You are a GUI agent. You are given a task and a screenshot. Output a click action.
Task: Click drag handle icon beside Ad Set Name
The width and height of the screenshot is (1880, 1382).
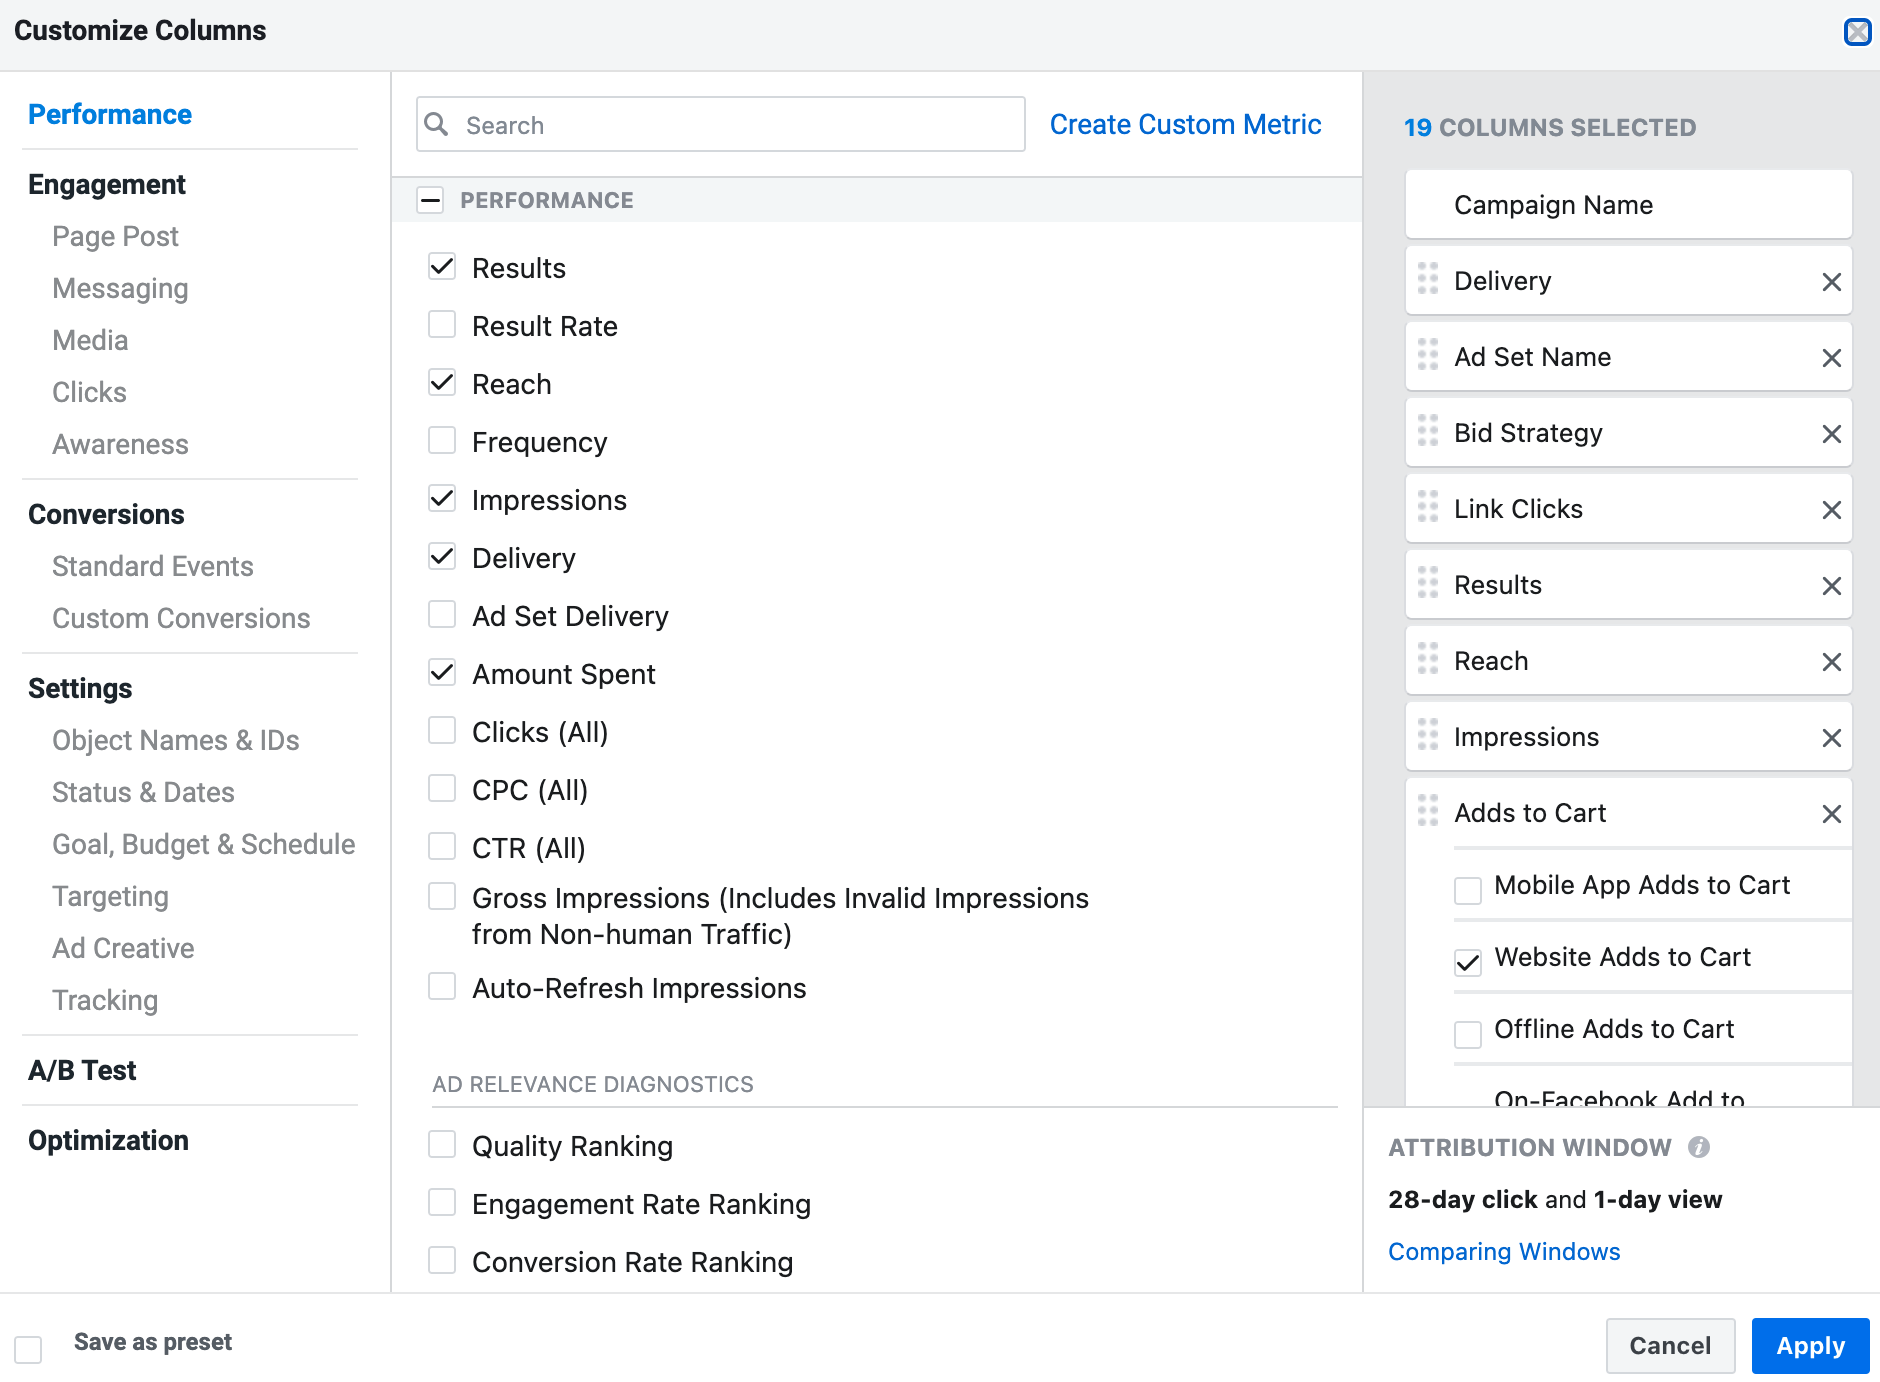1428,355
